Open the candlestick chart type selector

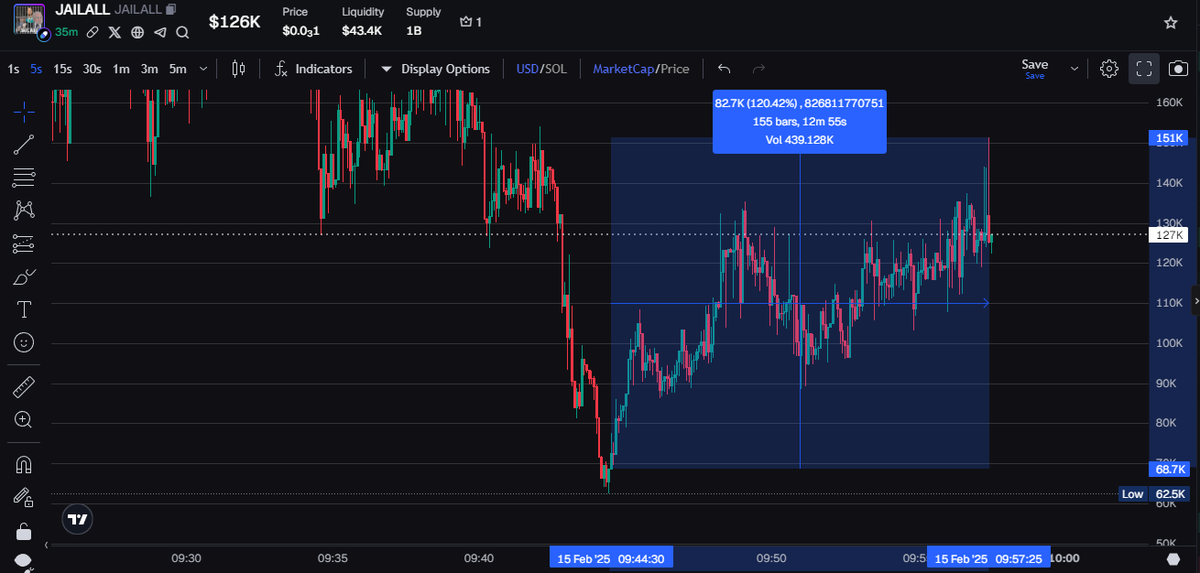click(238, 69)
